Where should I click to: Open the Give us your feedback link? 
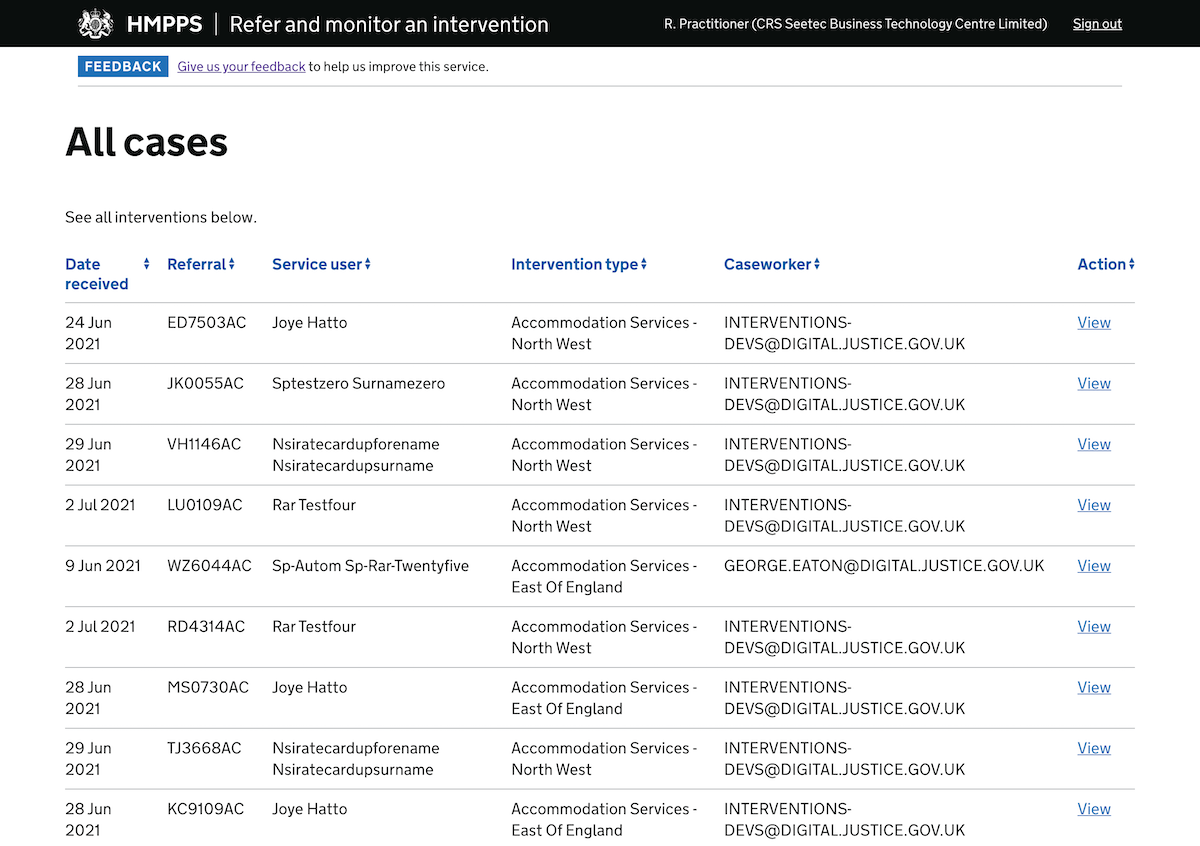pos(241,67)
